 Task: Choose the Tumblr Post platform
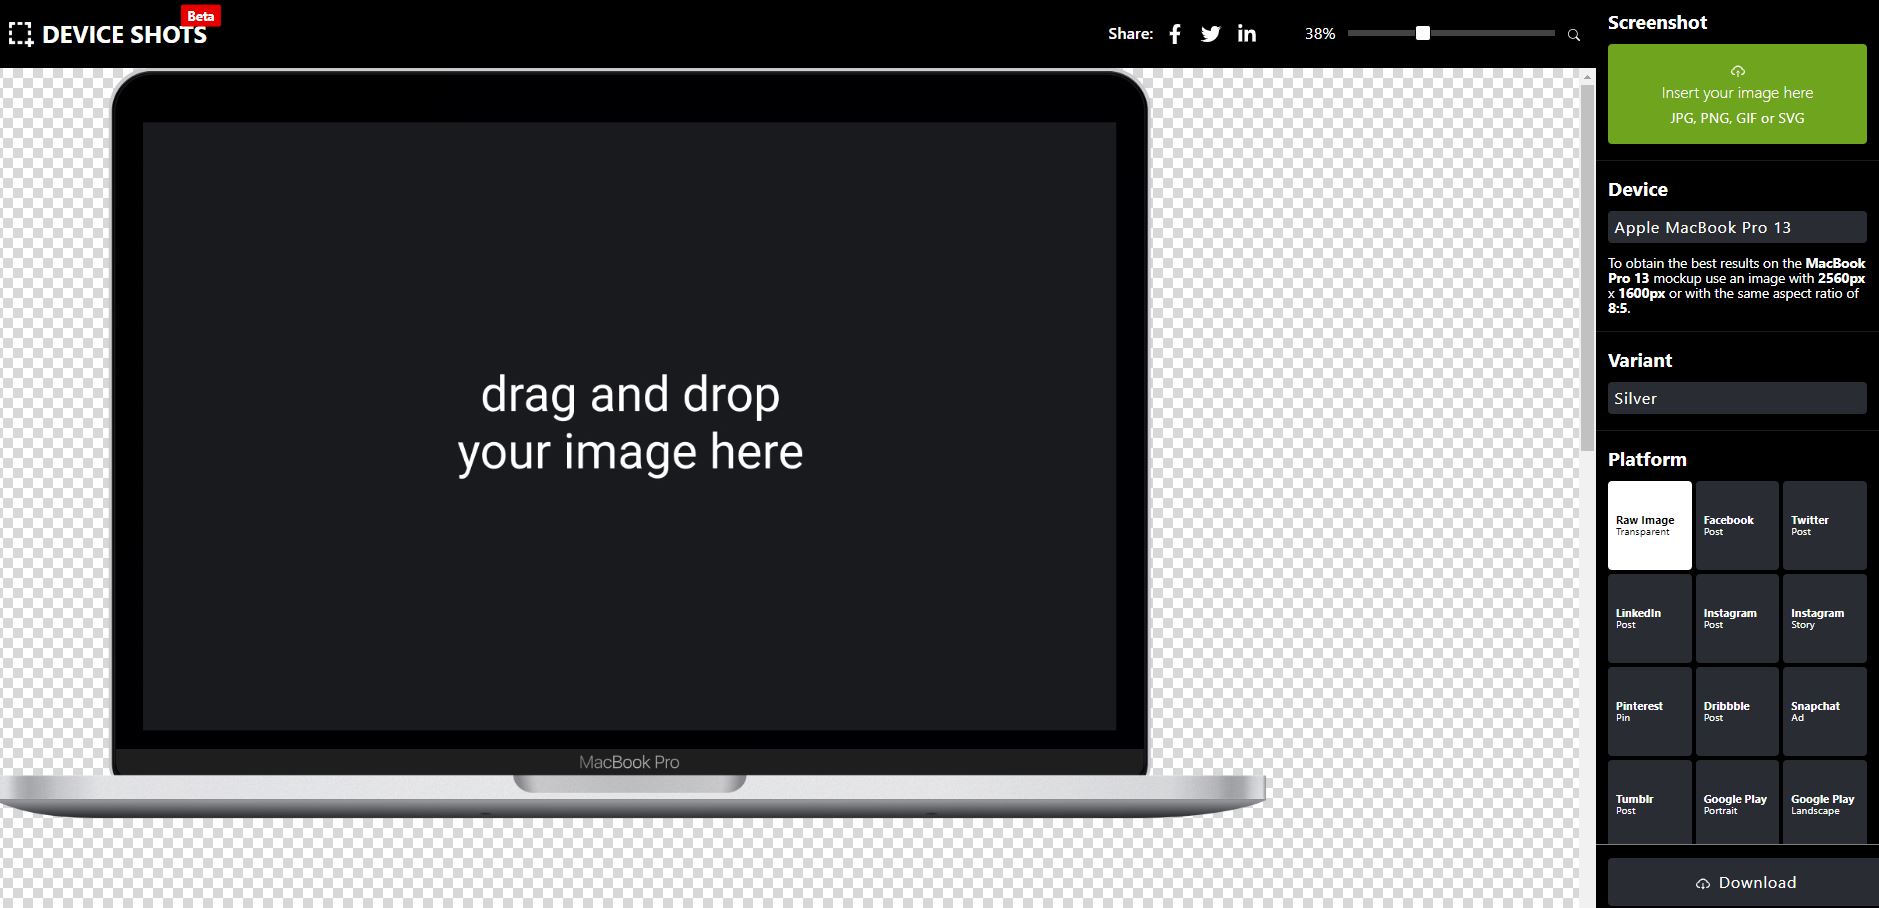(x=1649, y=802)
